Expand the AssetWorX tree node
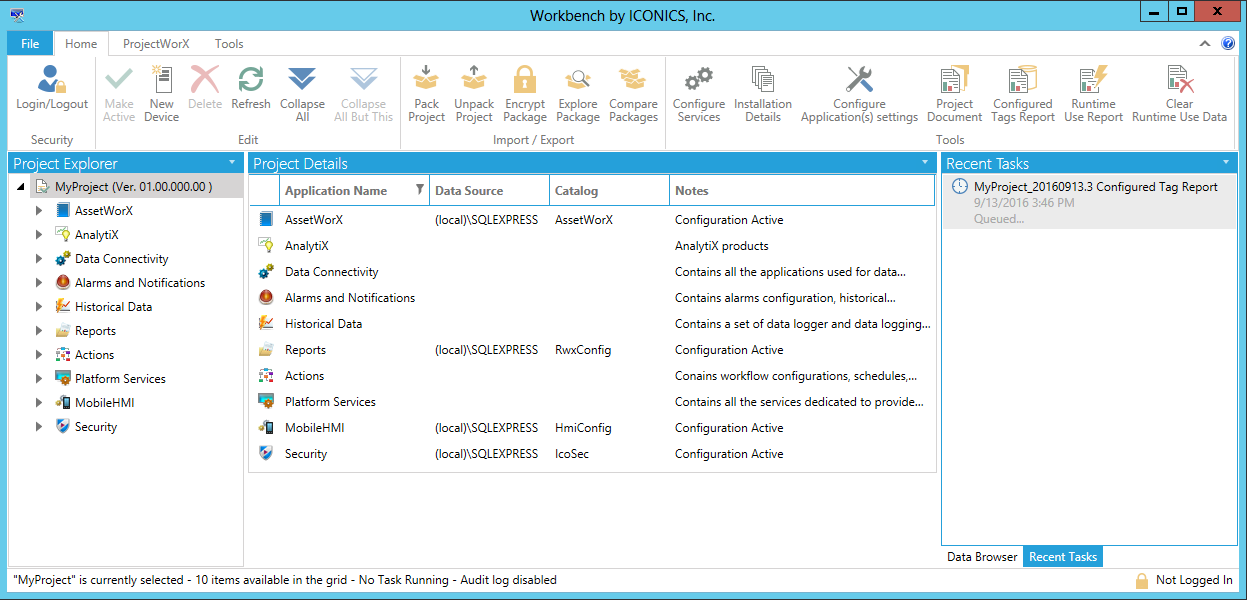Viewport: 1247px width, 600px height. [39, 211]
